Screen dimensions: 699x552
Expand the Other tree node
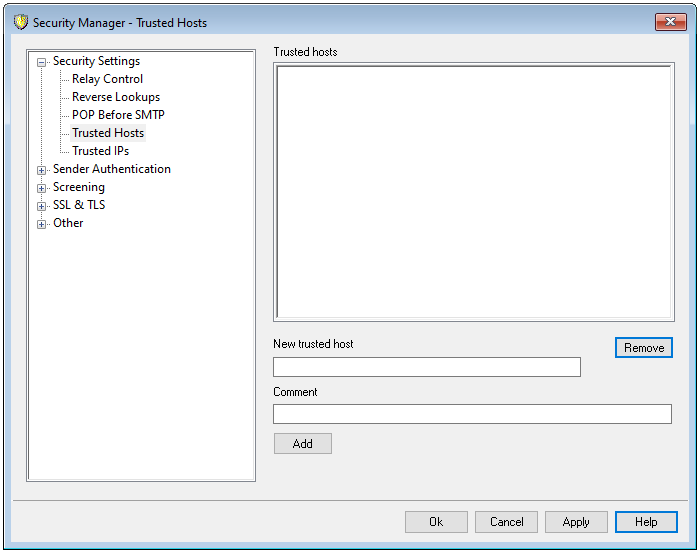click(x=42, y=224)
